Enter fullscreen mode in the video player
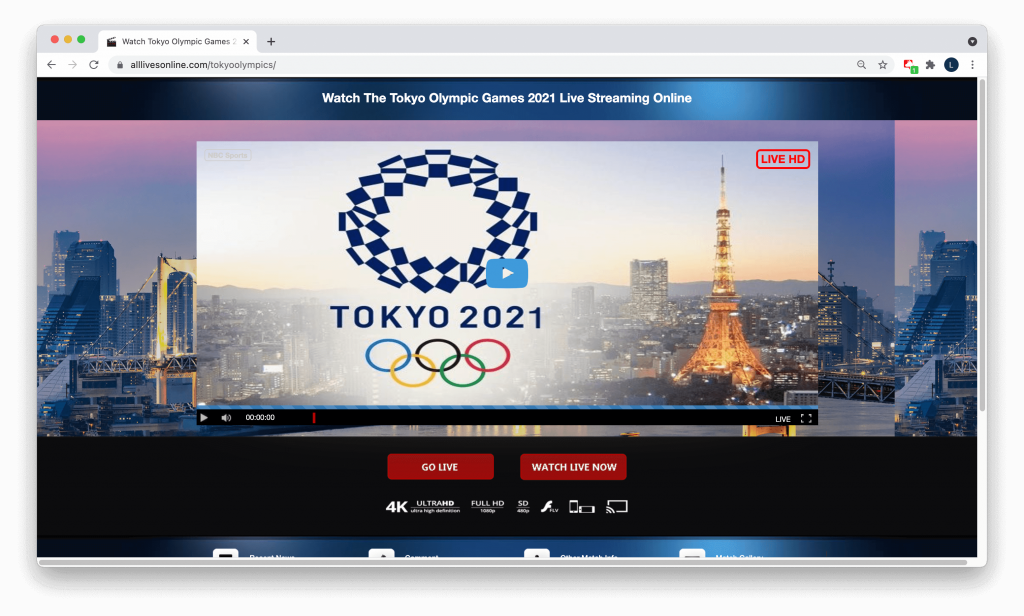 coord(806,418)
